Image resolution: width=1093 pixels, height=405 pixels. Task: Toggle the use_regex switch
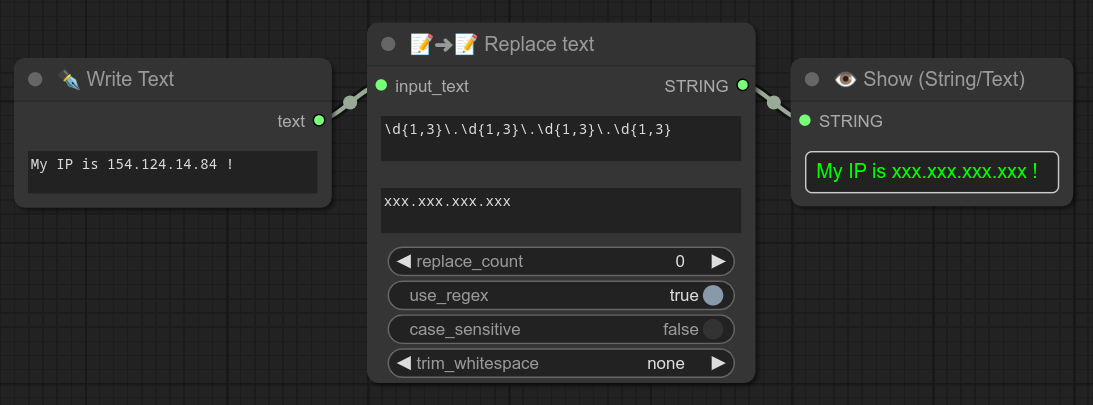712,295
